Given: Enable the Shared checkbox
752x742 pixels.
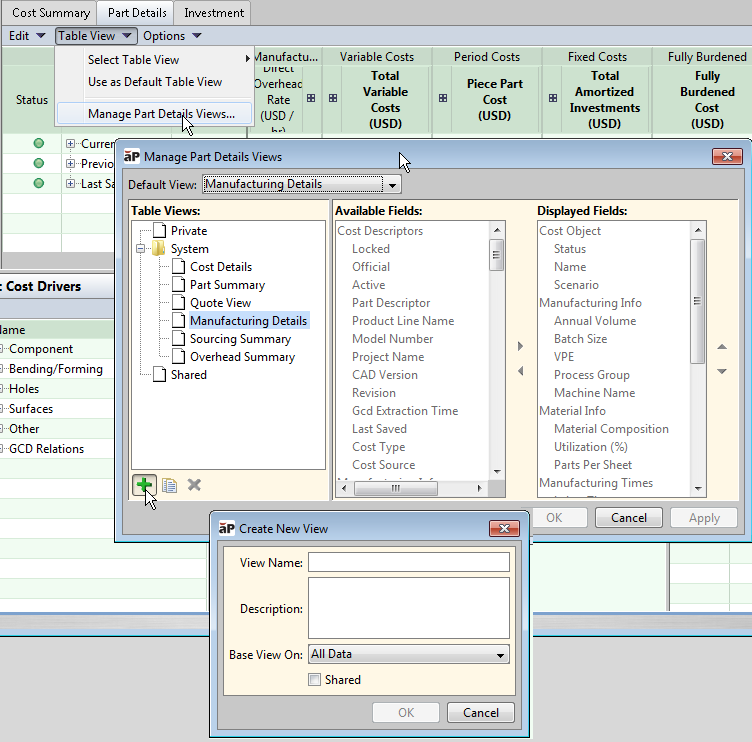Looking at the screenshot, I should tap(315, 680).
